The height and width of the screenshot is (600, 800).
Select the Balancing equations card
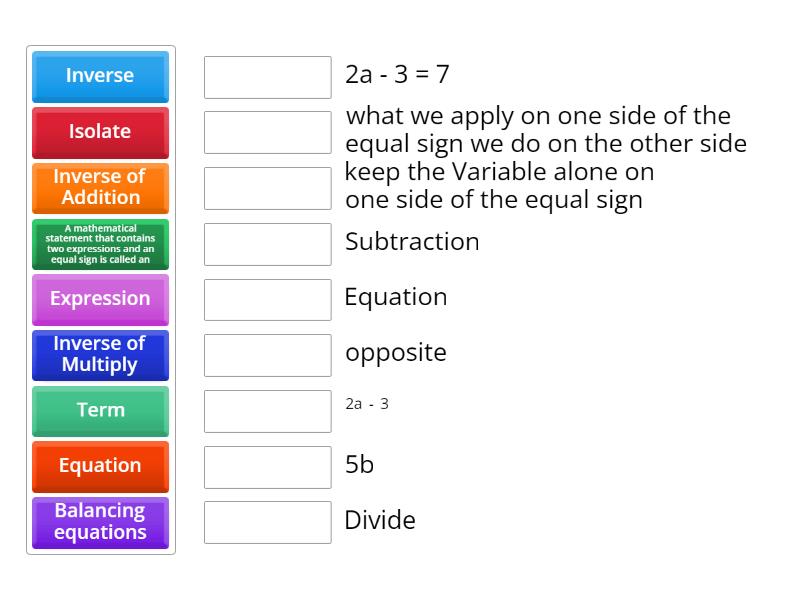click(x=100, y=522)
